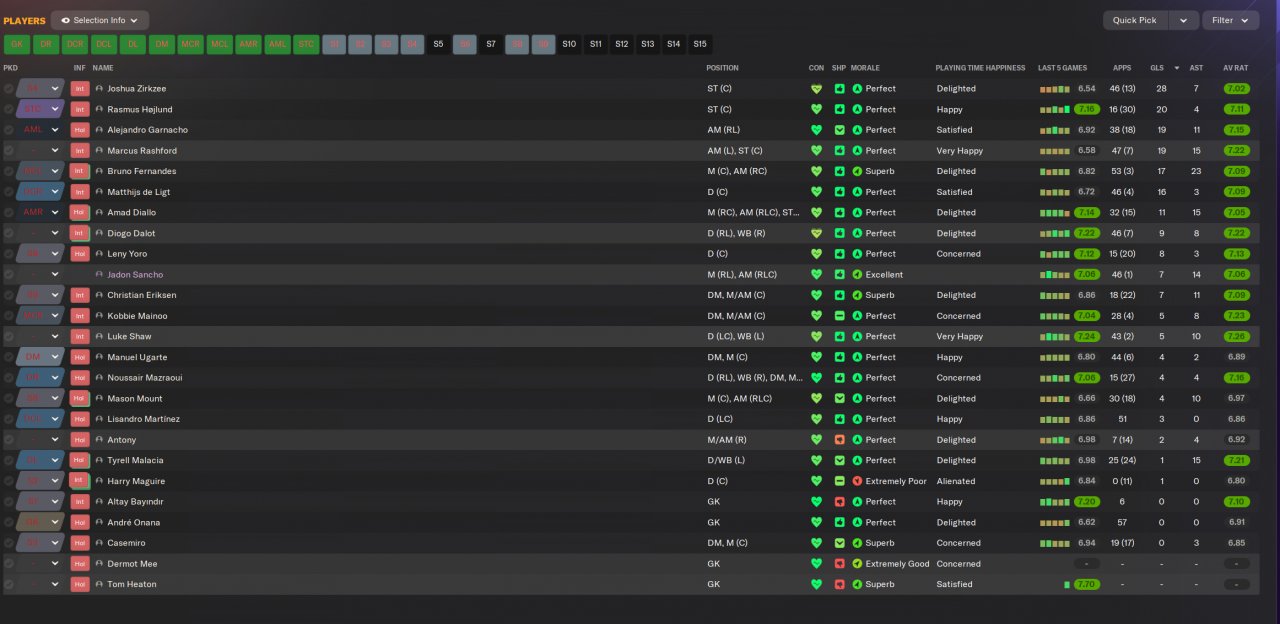Toggle the picked checkmark for Bruno Fernandes
This screenshot has width=1280, height=624.
9,171
